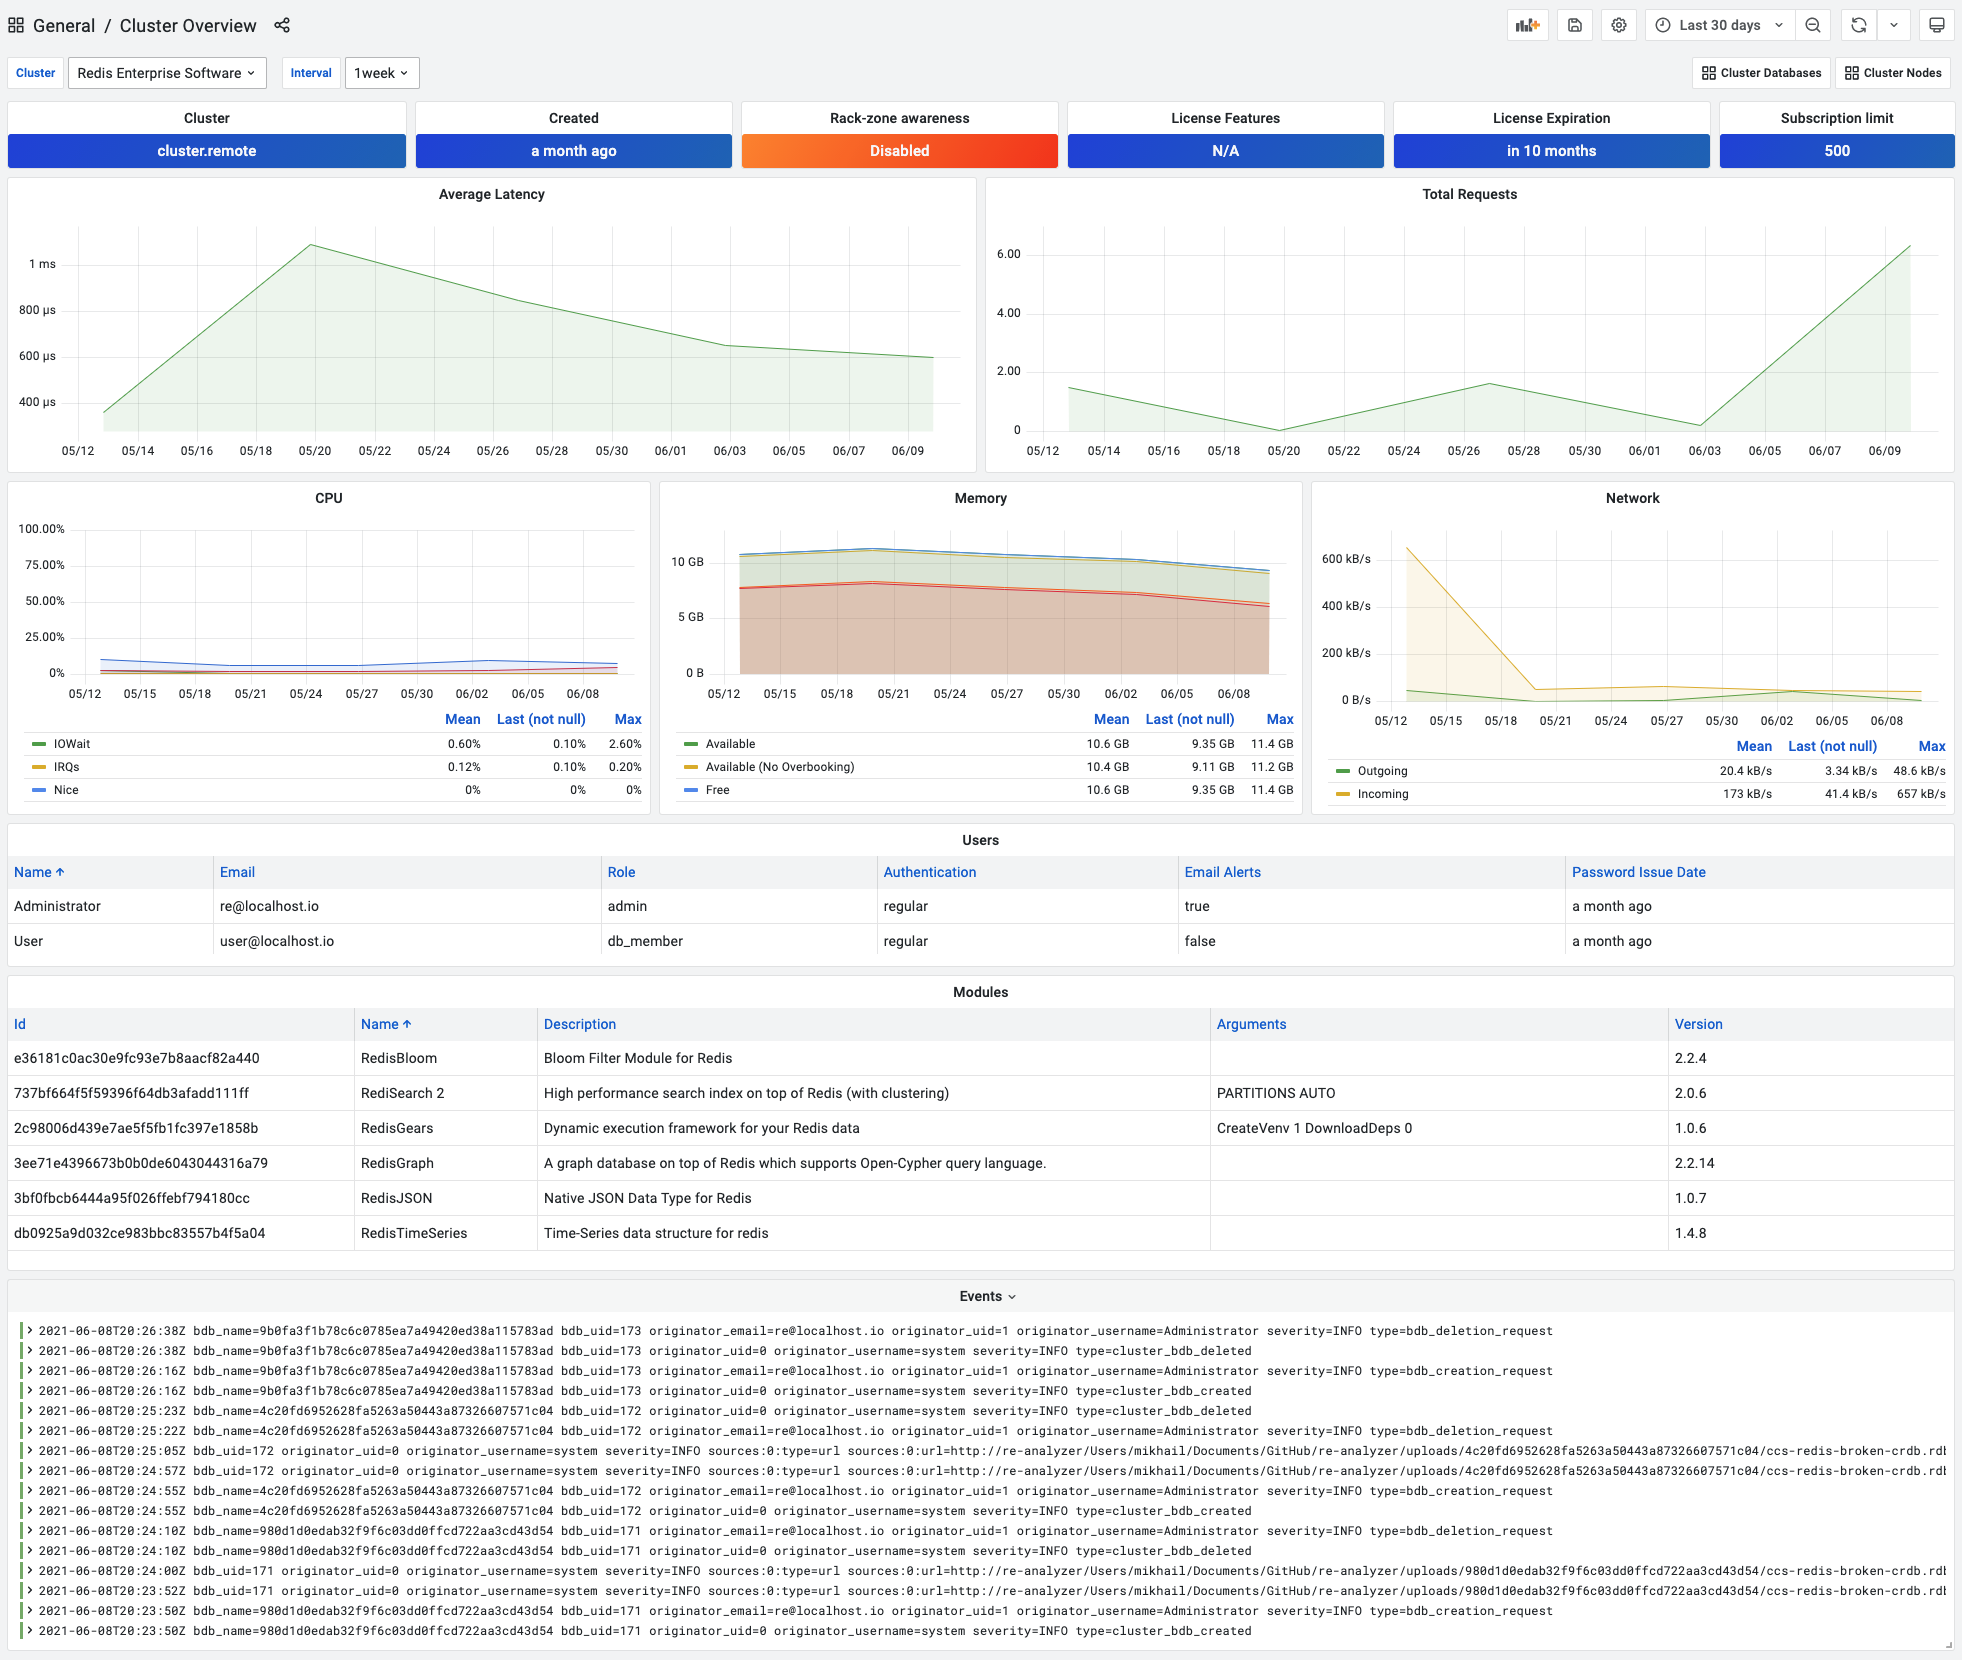Open the Cluster Databases dashboard link

(x=1761, y=72)
